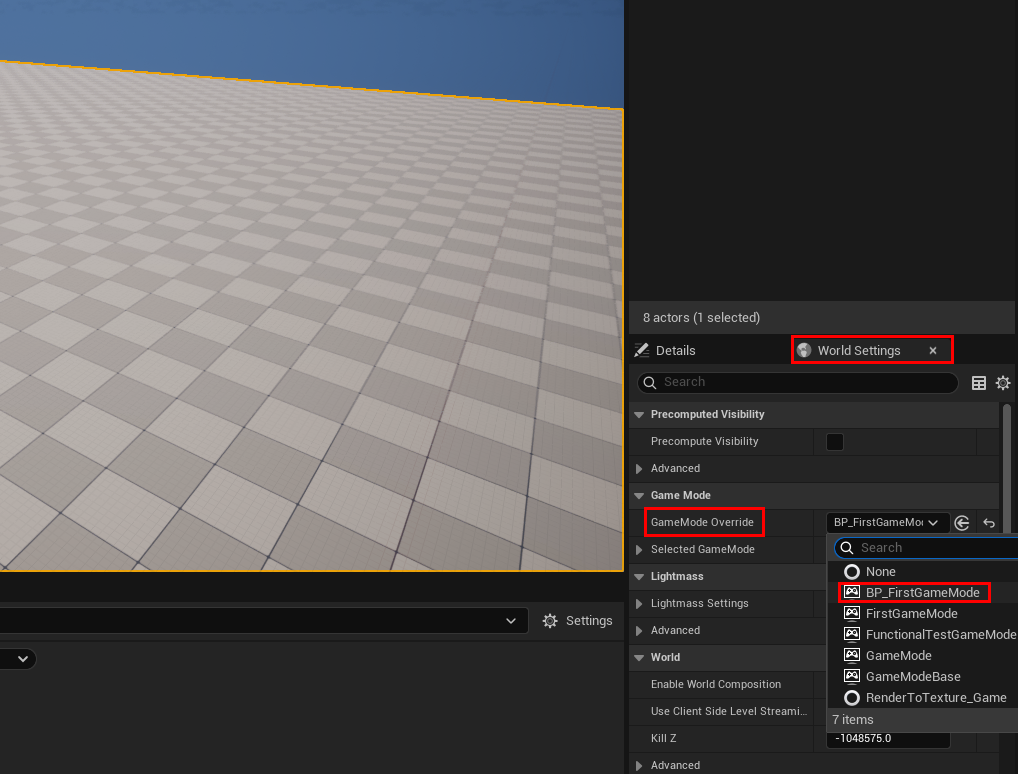This screenshot has height=774, width=1018.
Task: Choose FirstGameMode from the list
Action: [922, 614]
